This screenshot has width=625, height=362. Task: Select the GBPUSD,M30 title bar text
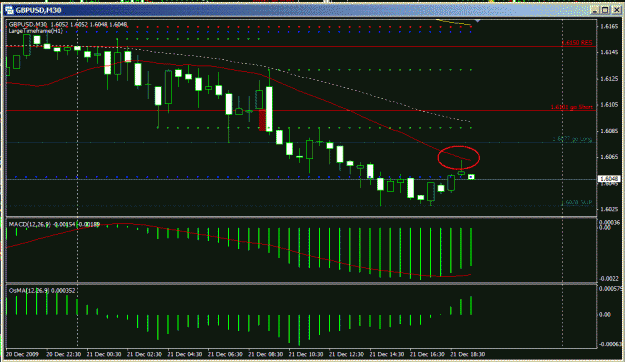(x=39, y=10)
